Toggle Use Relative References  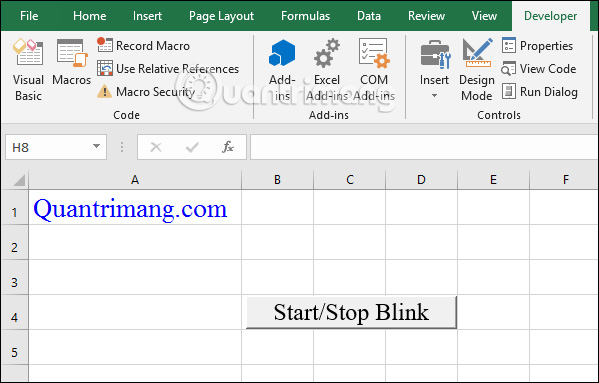pyautogui.click(x=168, y=69)
